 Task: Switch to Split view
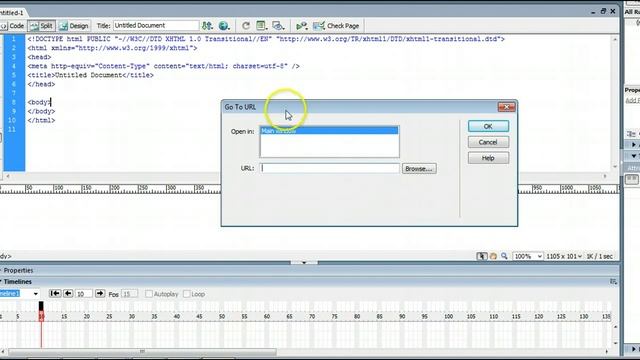pos(42,26)
